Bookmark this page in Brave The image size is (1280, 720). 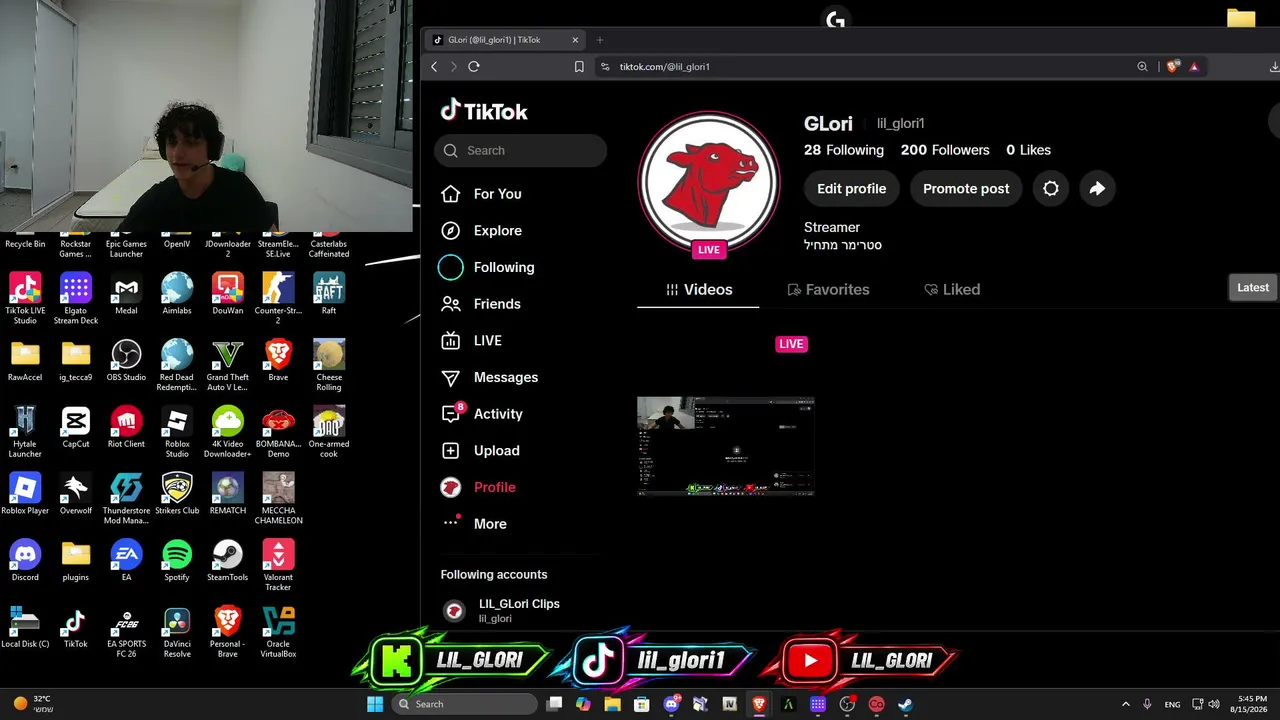click(x=579, y=67)
